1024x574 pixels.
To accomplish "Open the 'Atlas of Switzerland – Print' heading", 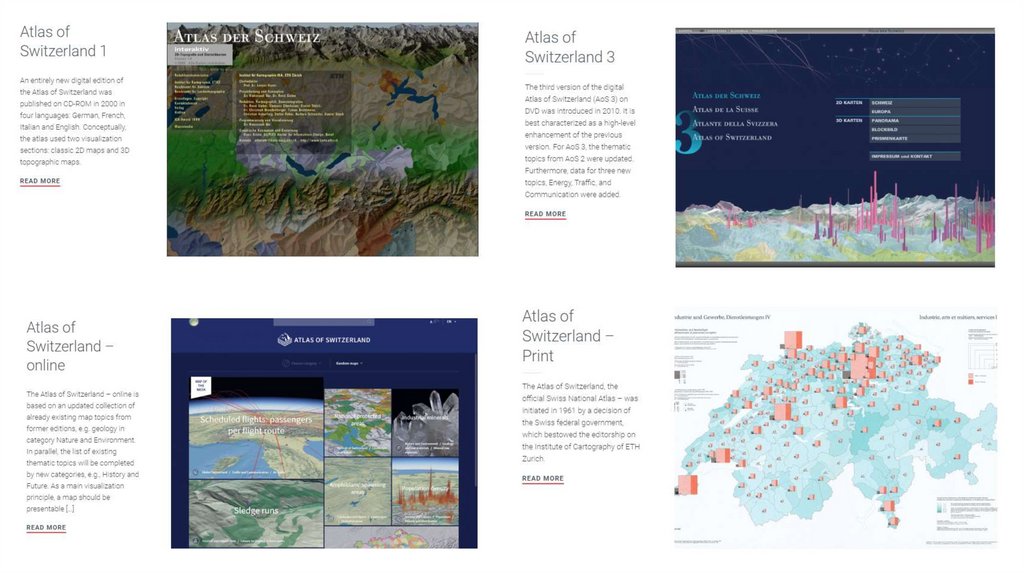I will 568,335.
